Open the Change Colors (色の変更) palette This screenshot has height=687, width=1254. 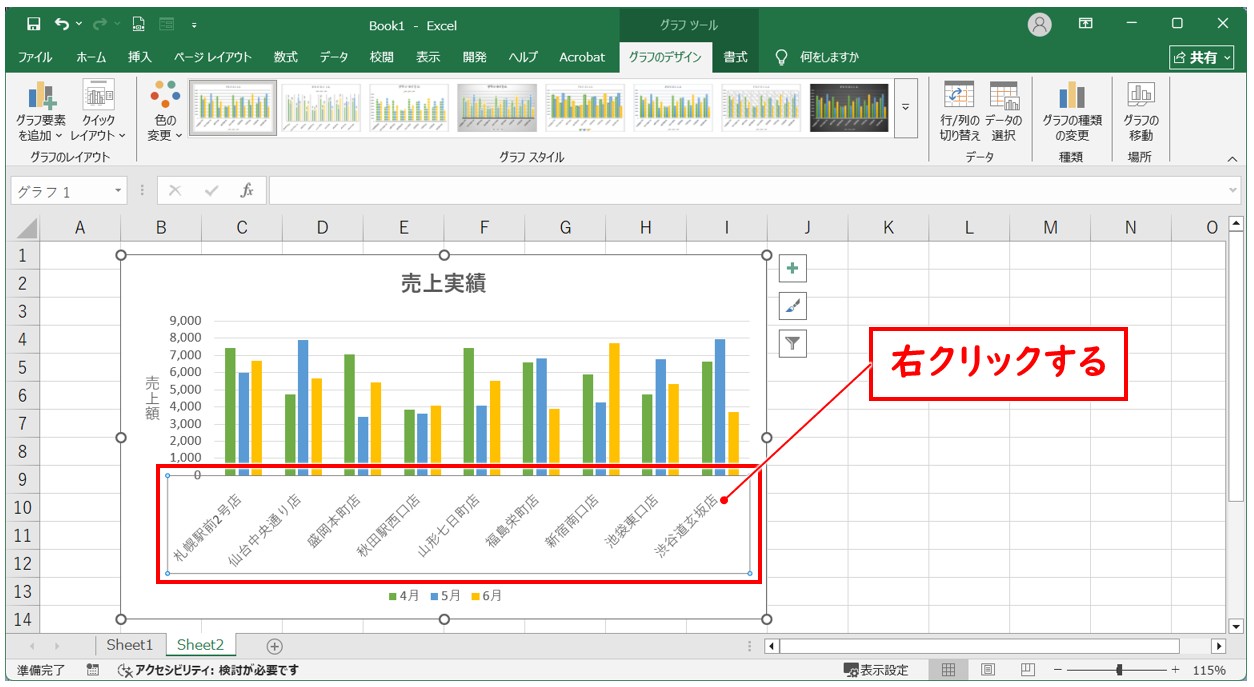(164, 112)
